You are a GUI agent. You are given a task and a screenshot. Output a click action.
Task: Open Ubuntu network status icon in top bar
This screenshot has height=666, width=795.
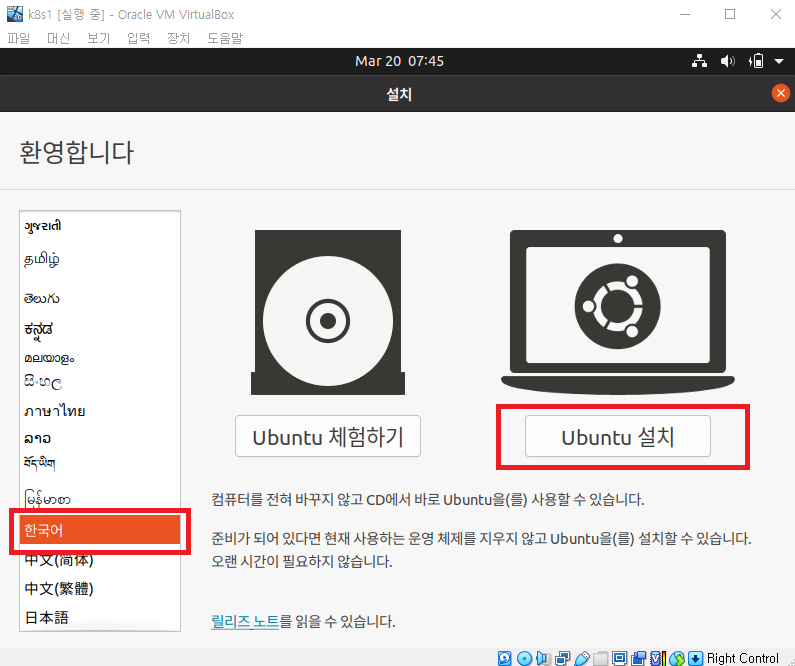[x=700, y=61]
